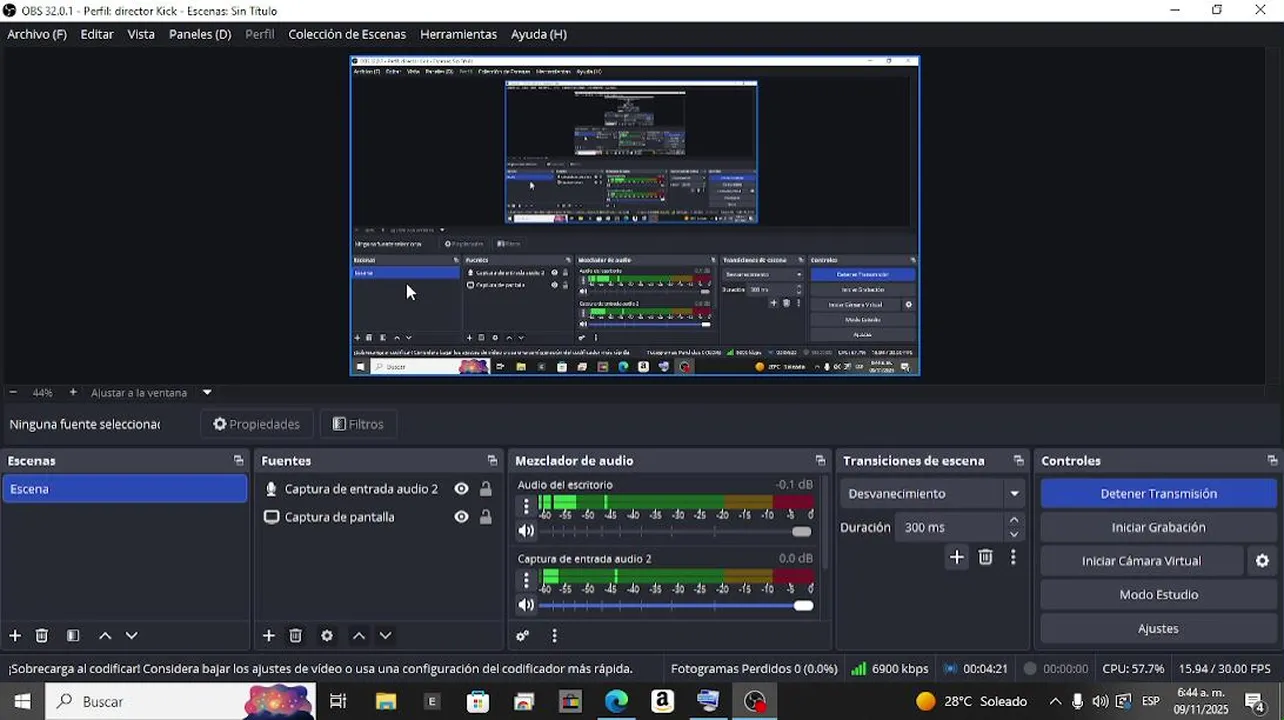1284x720 pixels.
Task: Open Archivo (F) menu
Action: pos(37,34)
